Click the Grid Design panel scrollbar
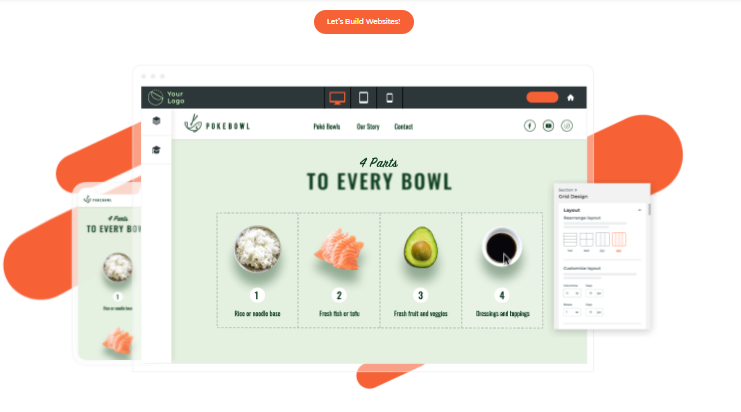 coord(649,209)
